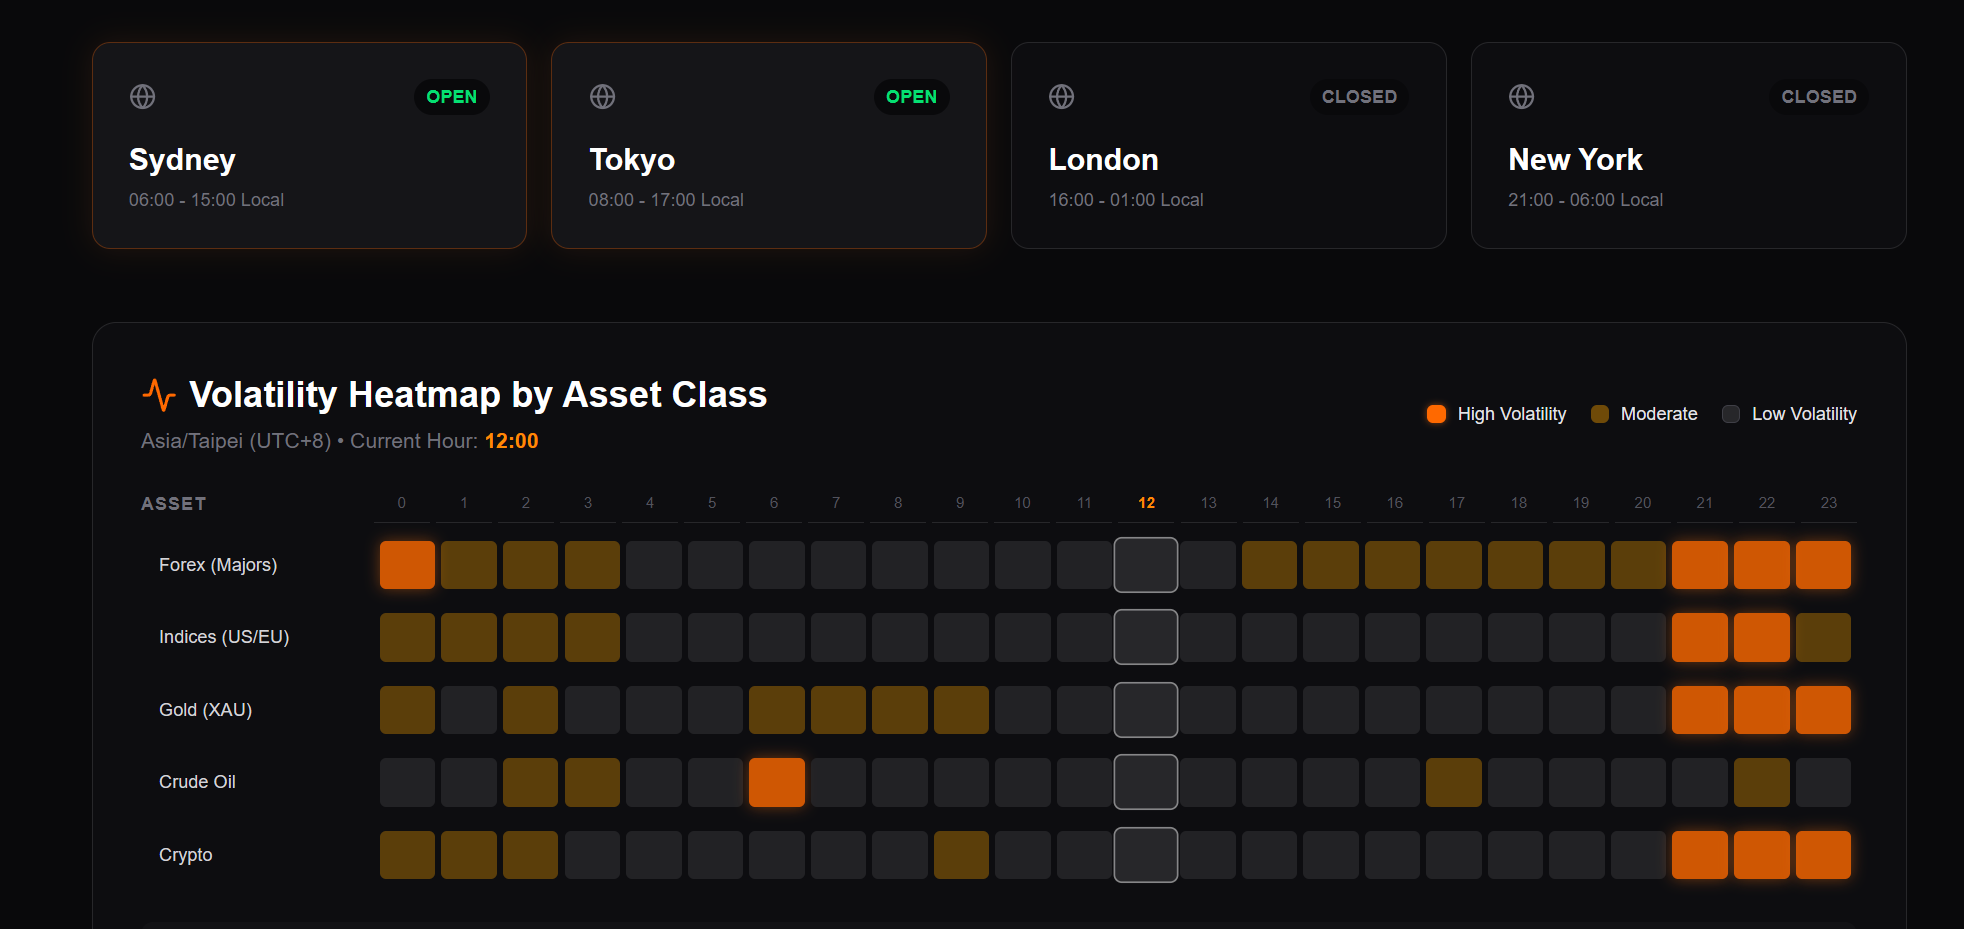Click Forex (Majors) cell at hour 0
This screenshot has width=1964, height=929.
(407, 565)
